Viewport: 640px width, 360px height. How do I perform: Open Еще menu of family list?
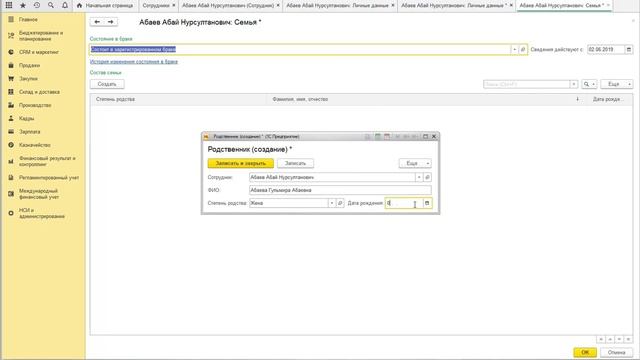tap(616, 84)
